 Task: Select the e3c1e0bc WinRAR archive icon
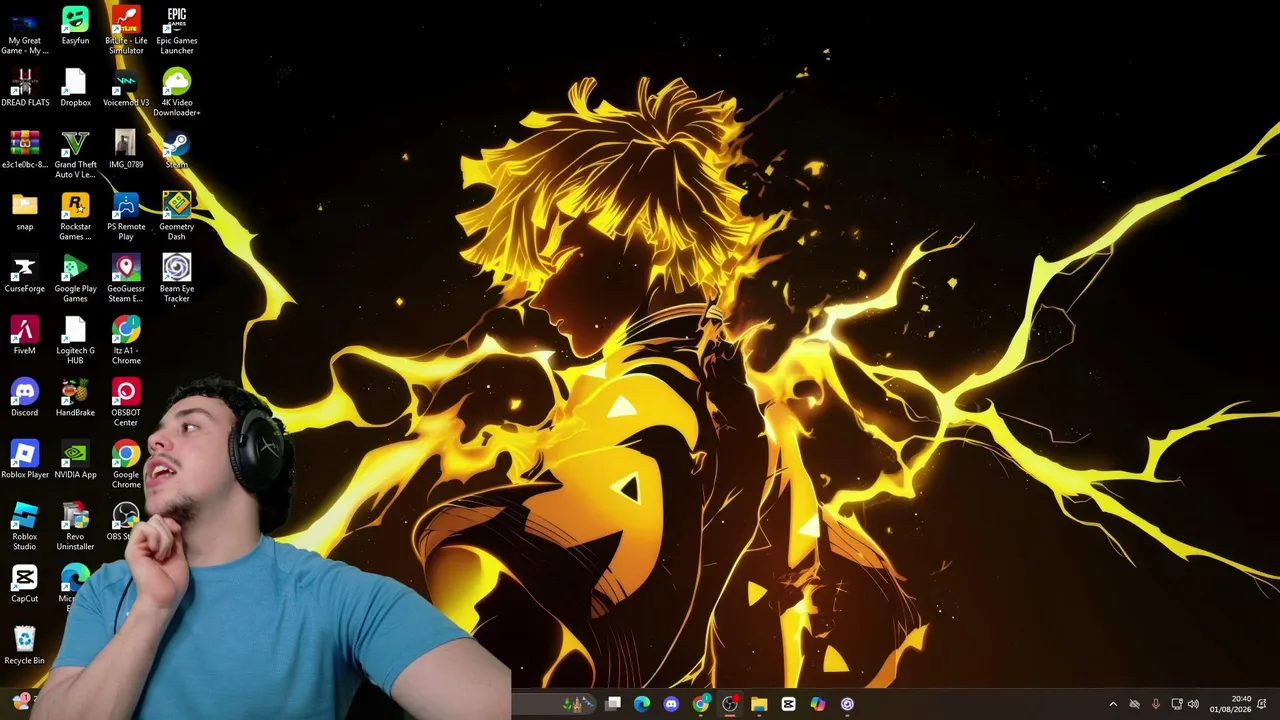25,149
